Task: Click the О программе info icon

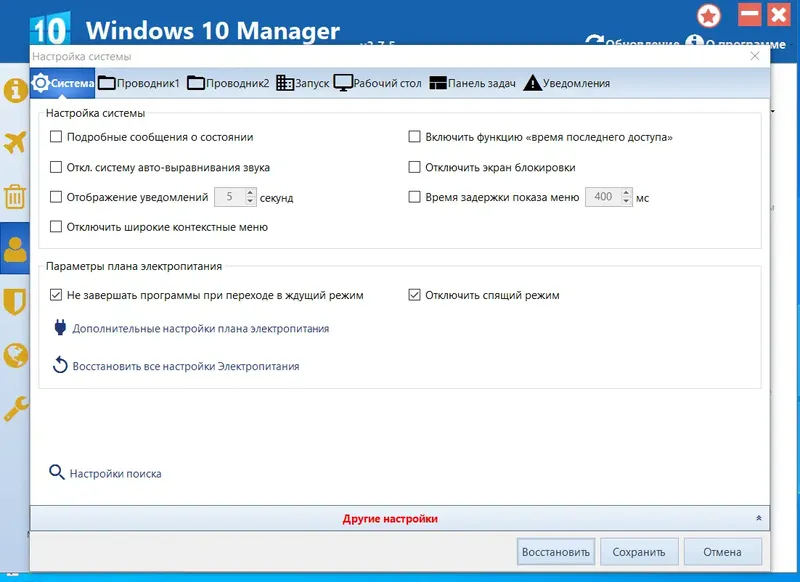Action: tap(694, 41)
